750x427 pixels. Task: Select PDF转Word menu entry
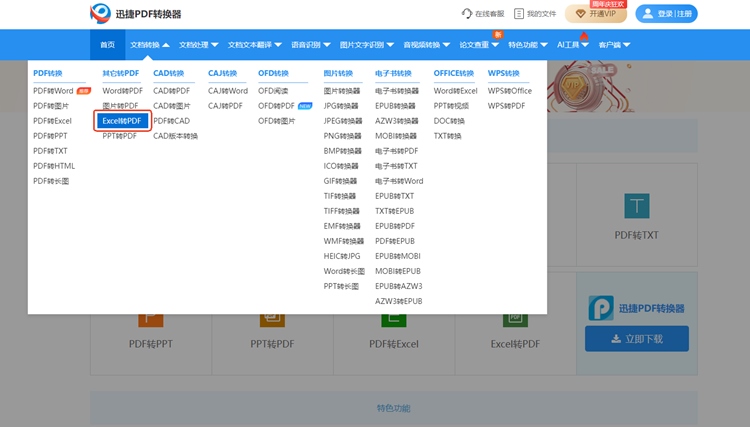pos(53,91)
